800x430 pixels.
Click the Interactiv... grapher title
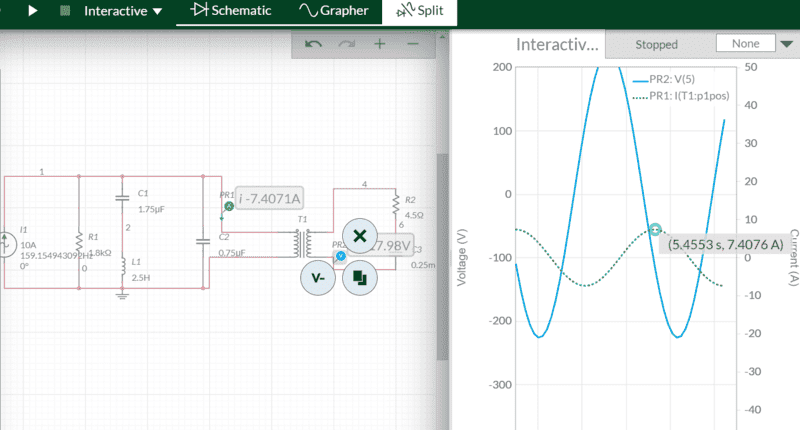557,44
